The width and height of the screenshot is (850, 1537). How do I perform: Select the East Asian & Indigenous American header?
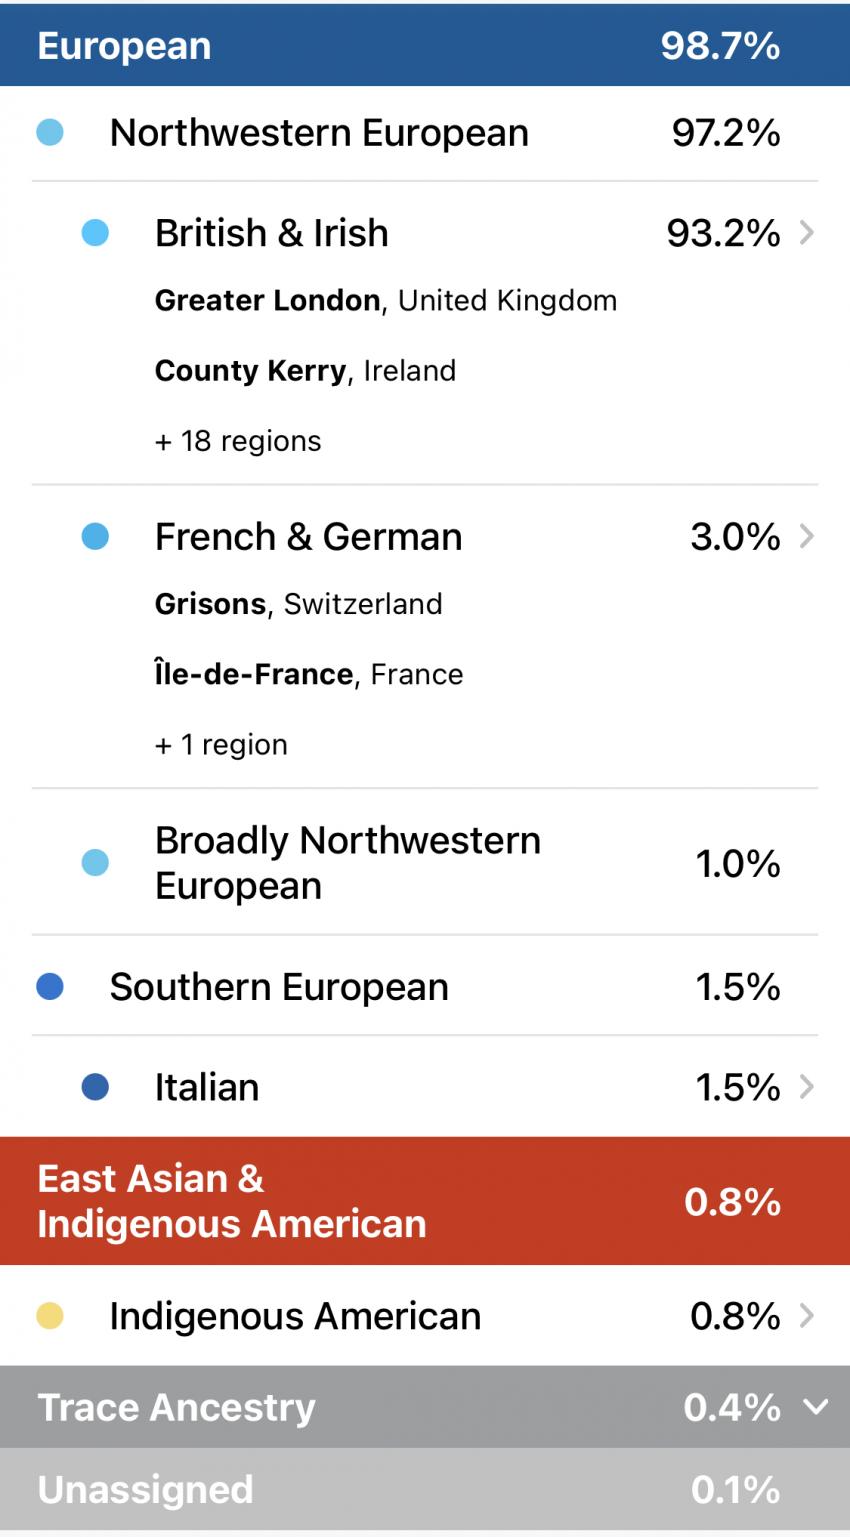pyautogui.click(x=424, y=1201)
